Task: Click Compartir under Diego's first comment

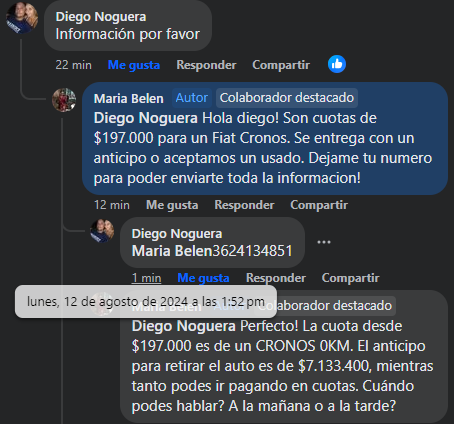Action: pyautogui.click(x=281, y=65)
